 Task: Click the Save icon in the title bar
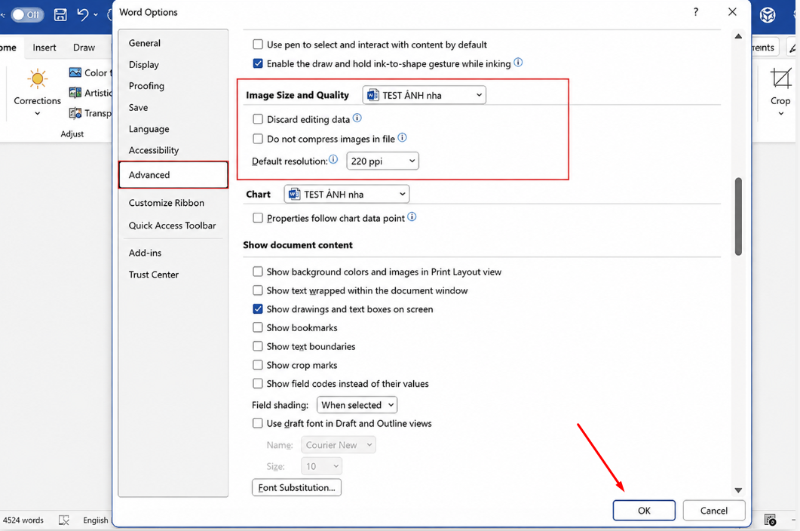pyautogui.click(x=60, y=14)
